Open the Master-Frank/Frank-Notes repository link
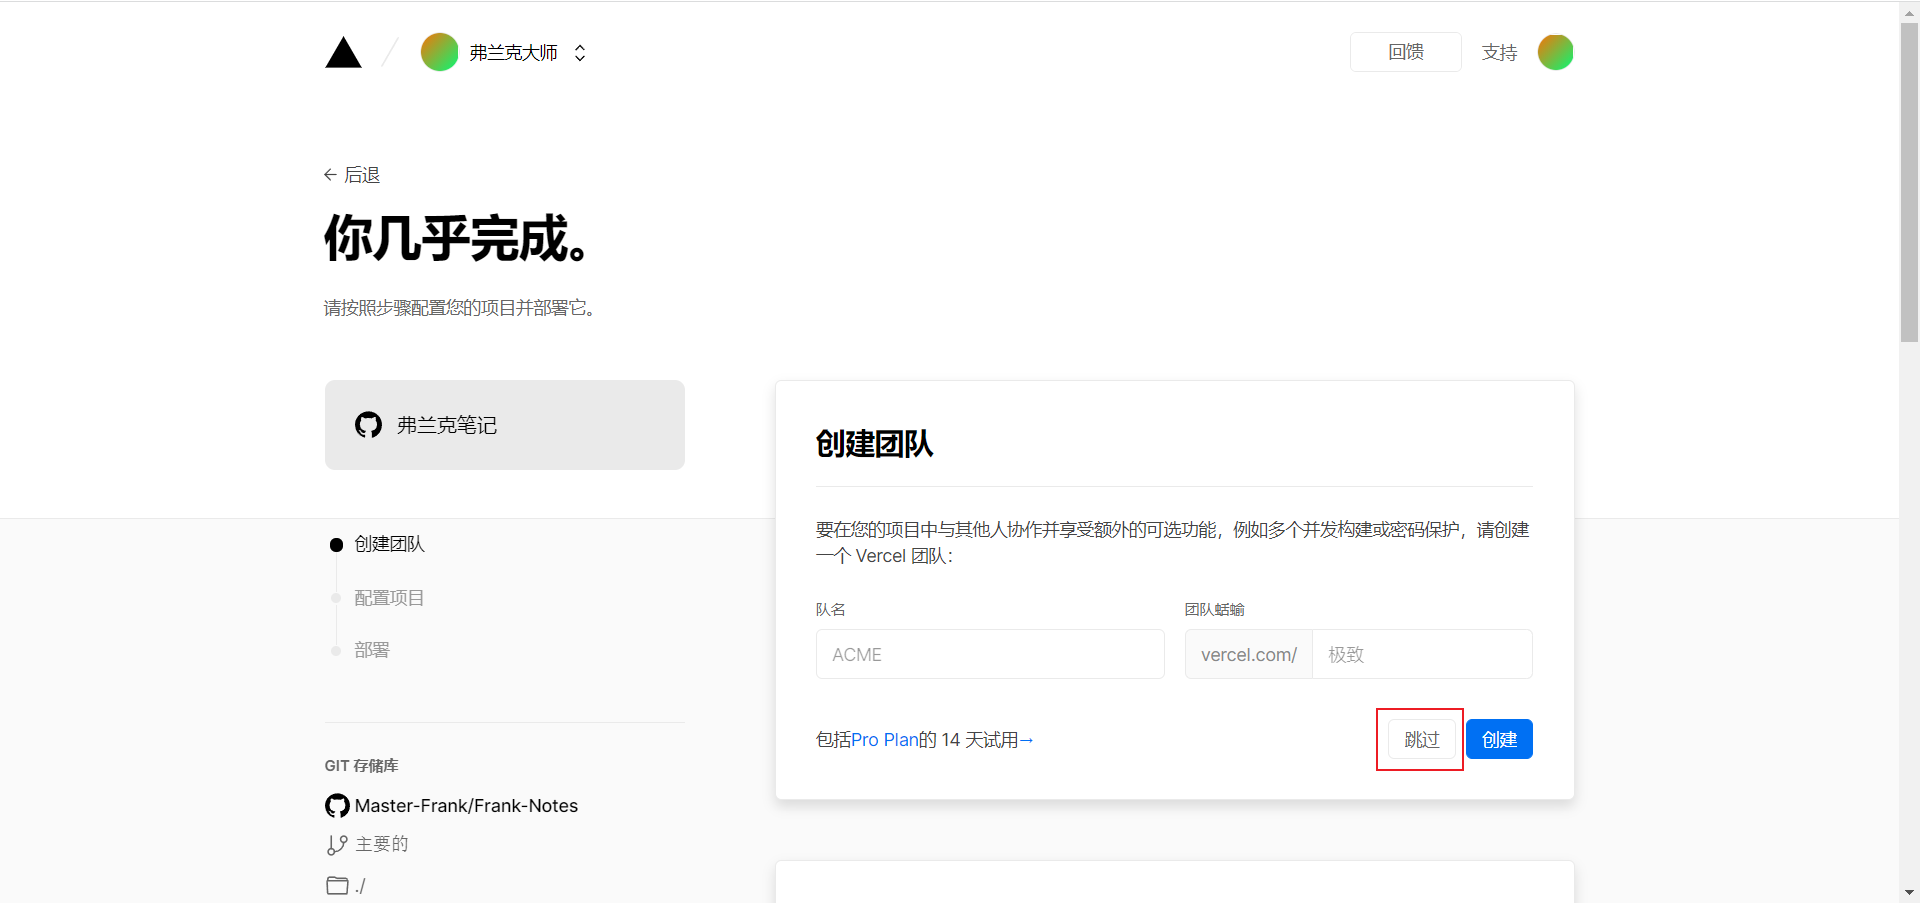1920x903 pixels. (466, 806)
